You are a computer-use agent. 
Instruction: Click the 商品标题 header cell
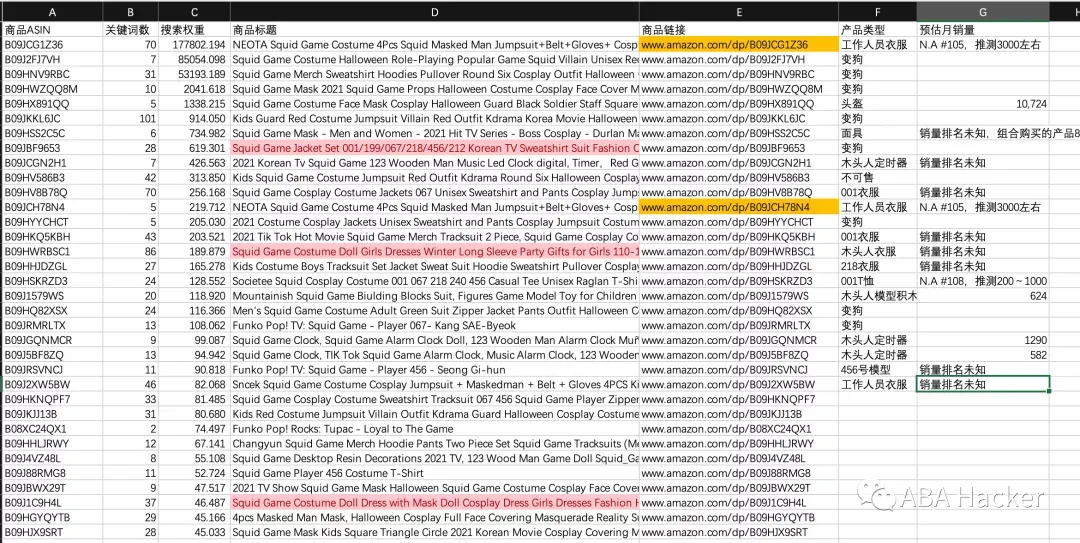point(435,30)
